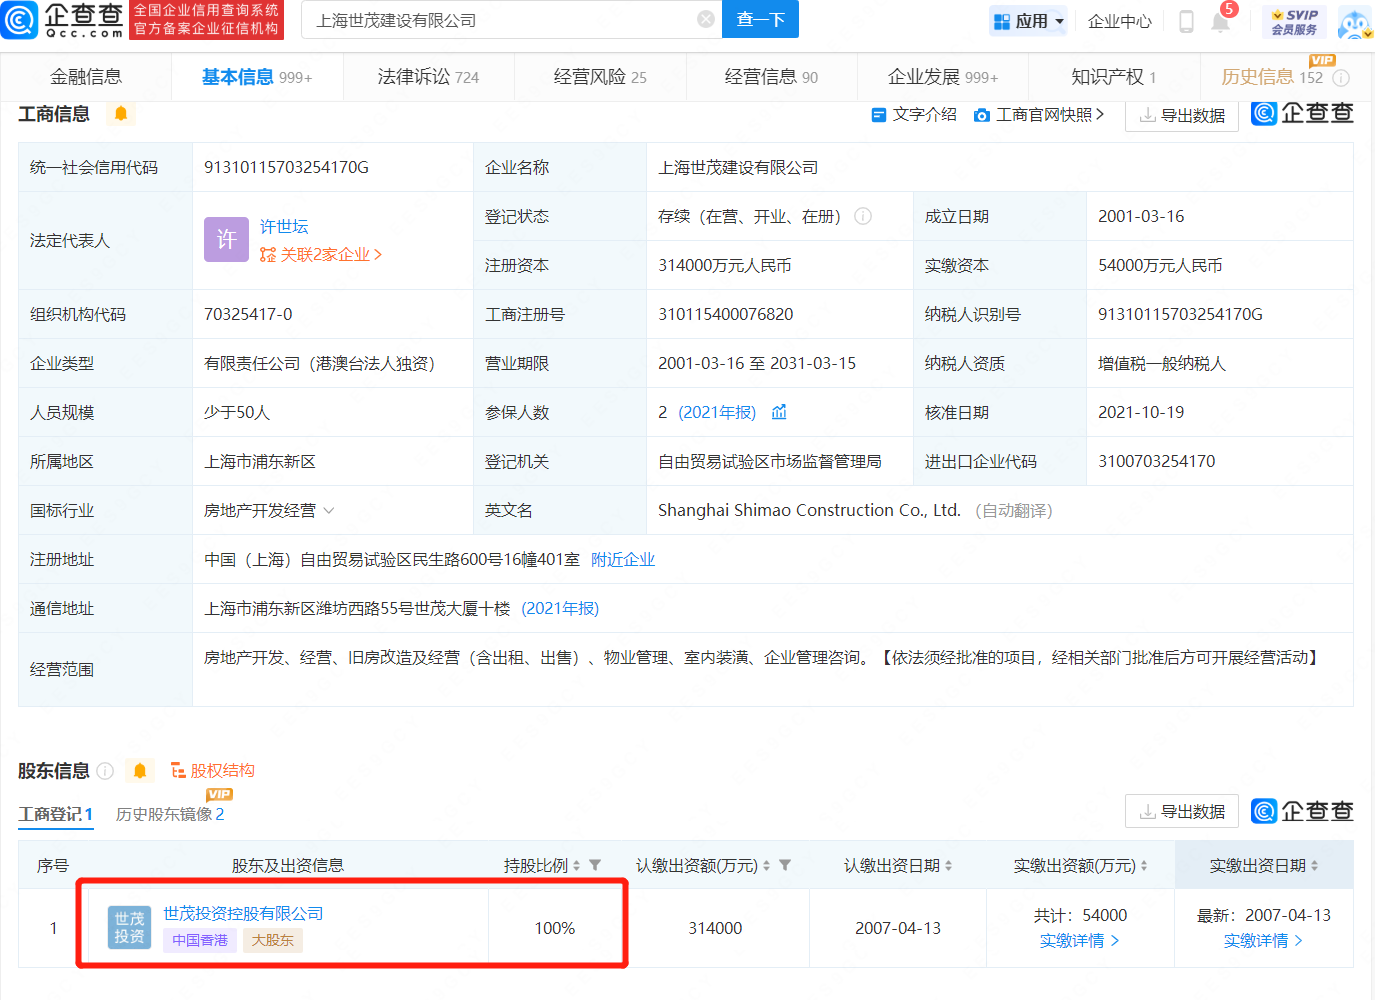
Task: Open the mobile phone app icon
Action: (1186, 21)
